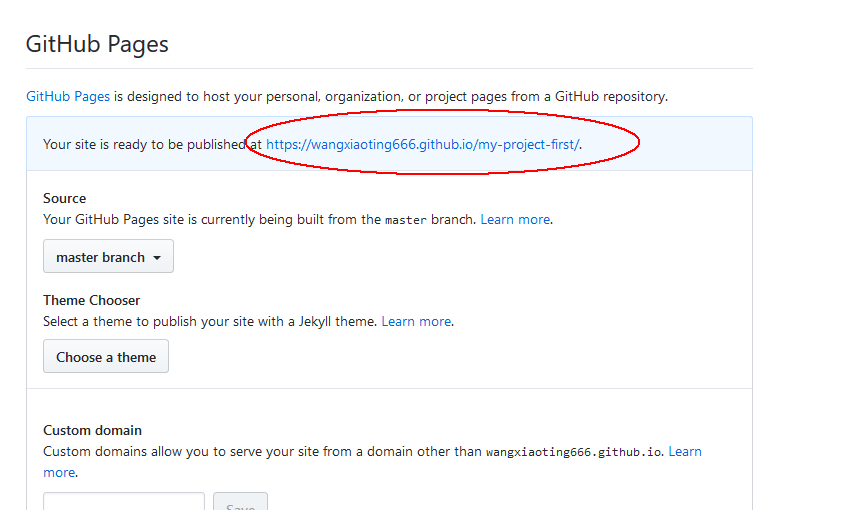Click the large GitHub Pages section heading
The image size is (844, 510).
click(x=97, y=44)
